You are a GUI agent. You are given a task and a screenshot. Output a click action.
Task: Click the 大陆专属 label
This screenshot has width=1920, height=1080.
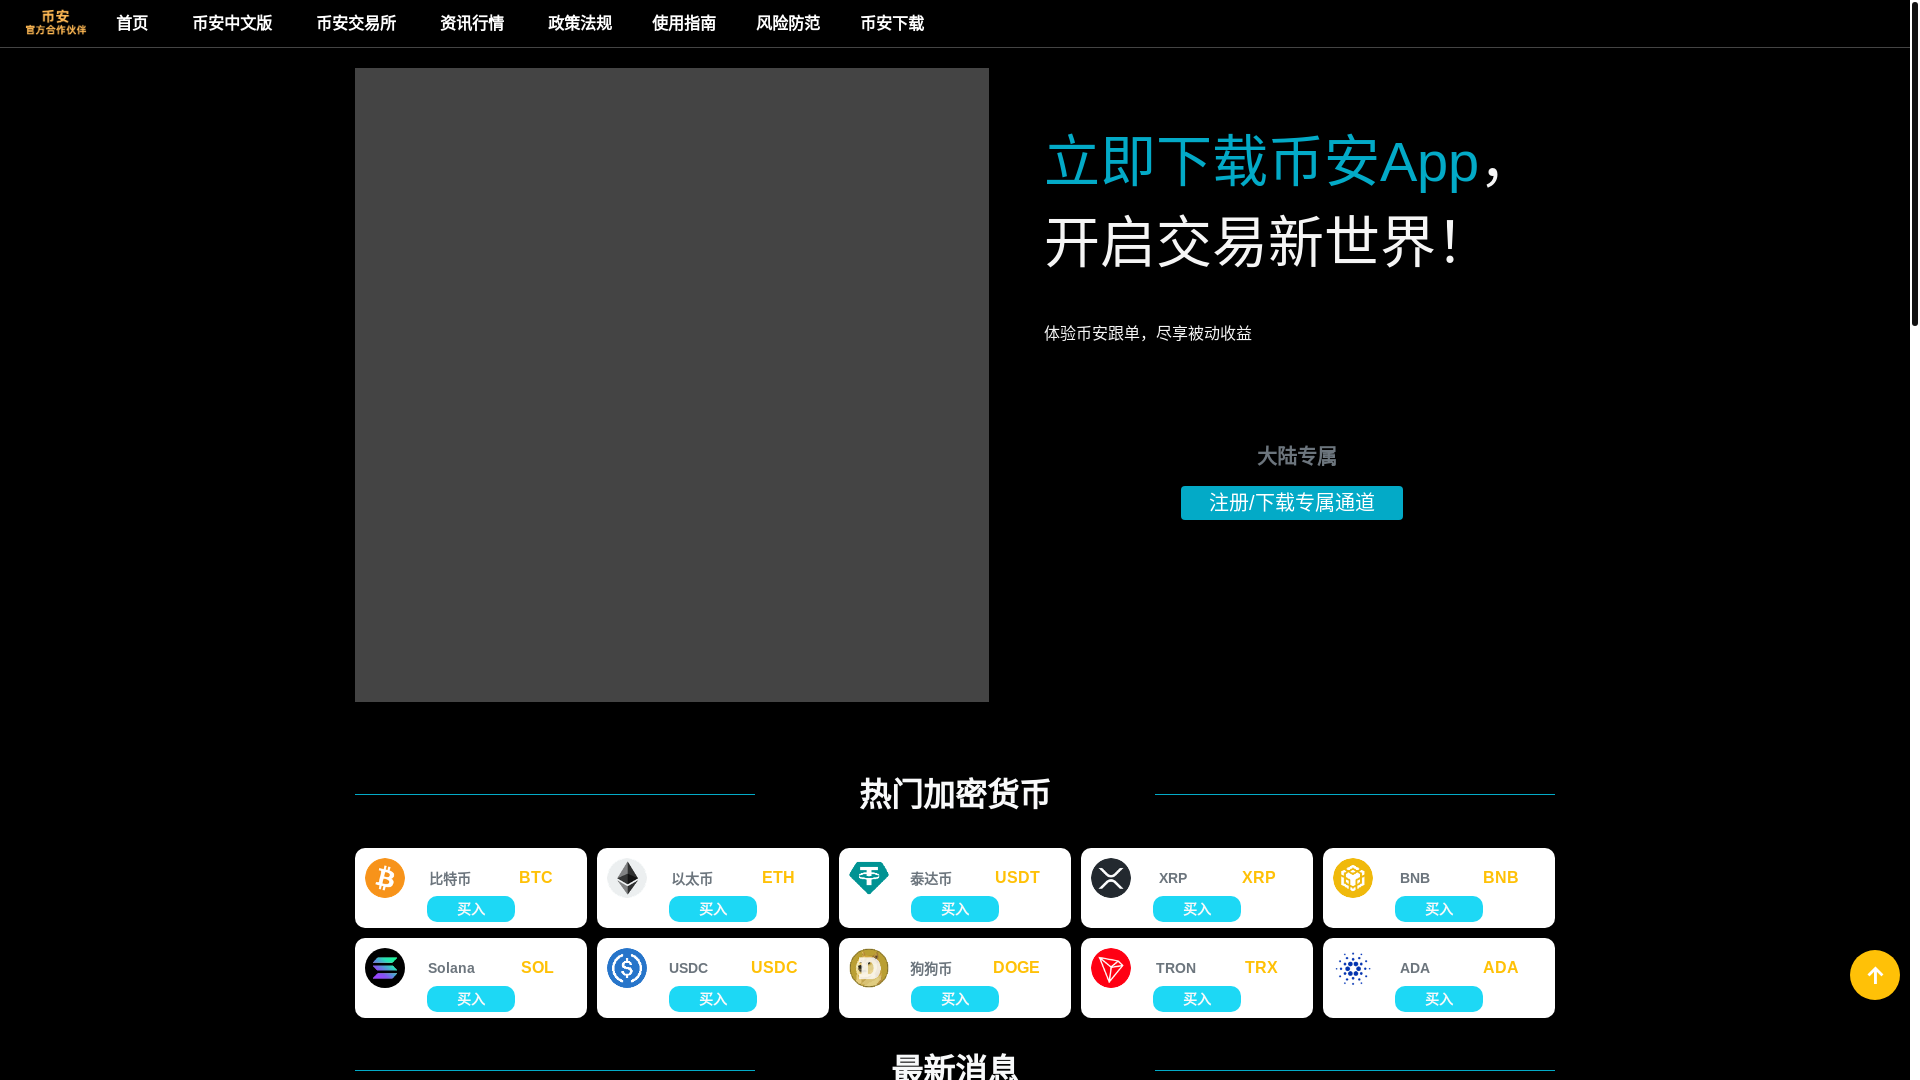1297,456
